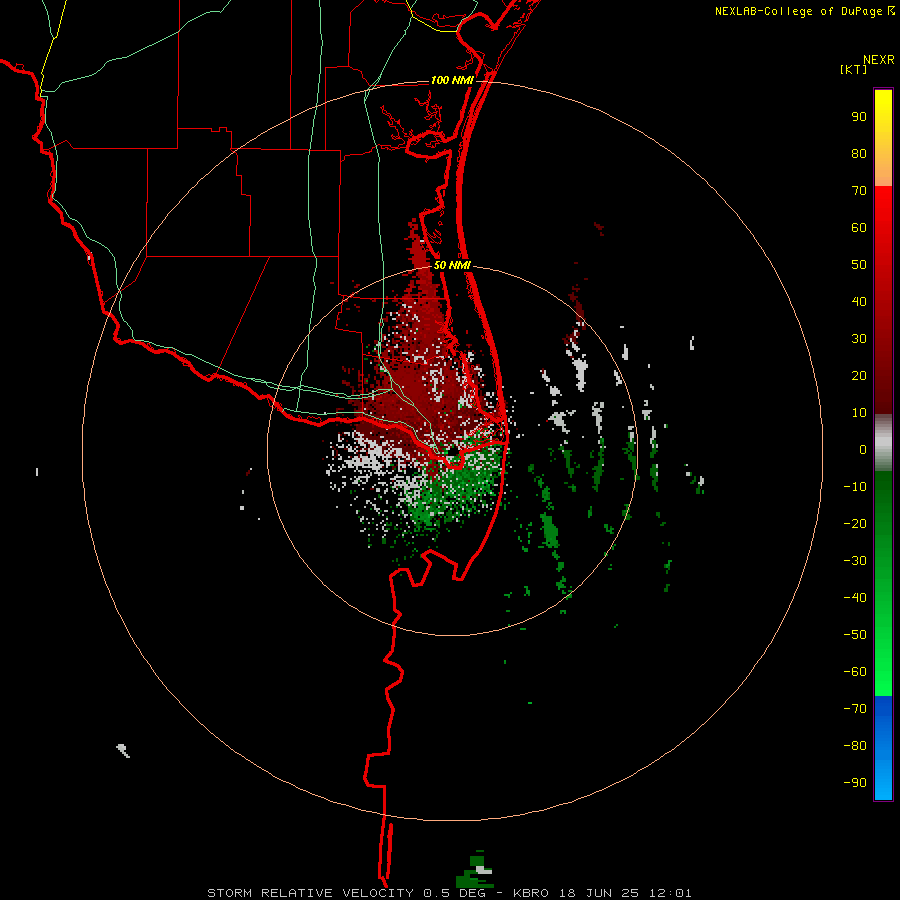
Task: Click the 30 value on the velocity scale
Action: pyautogui.click(x=859, y=339)
